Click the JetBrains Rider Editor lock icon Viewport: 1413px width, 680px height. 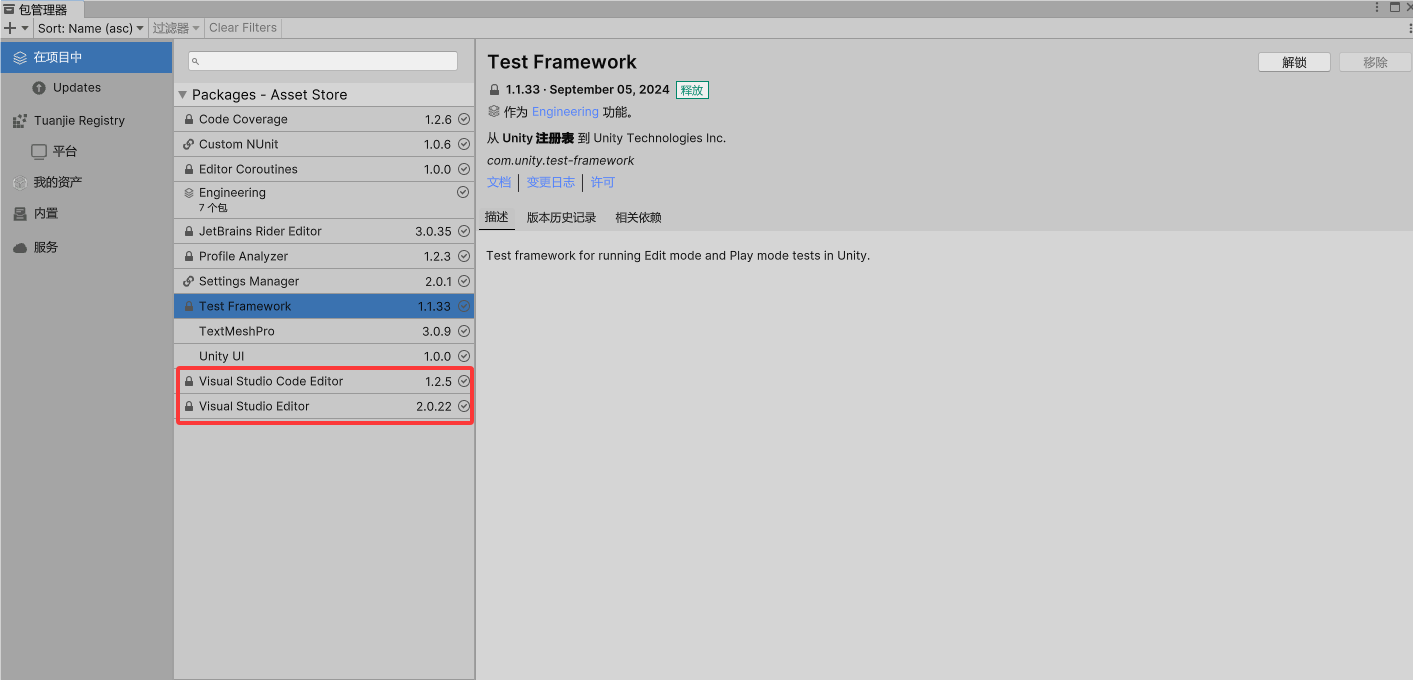[189, 231]
